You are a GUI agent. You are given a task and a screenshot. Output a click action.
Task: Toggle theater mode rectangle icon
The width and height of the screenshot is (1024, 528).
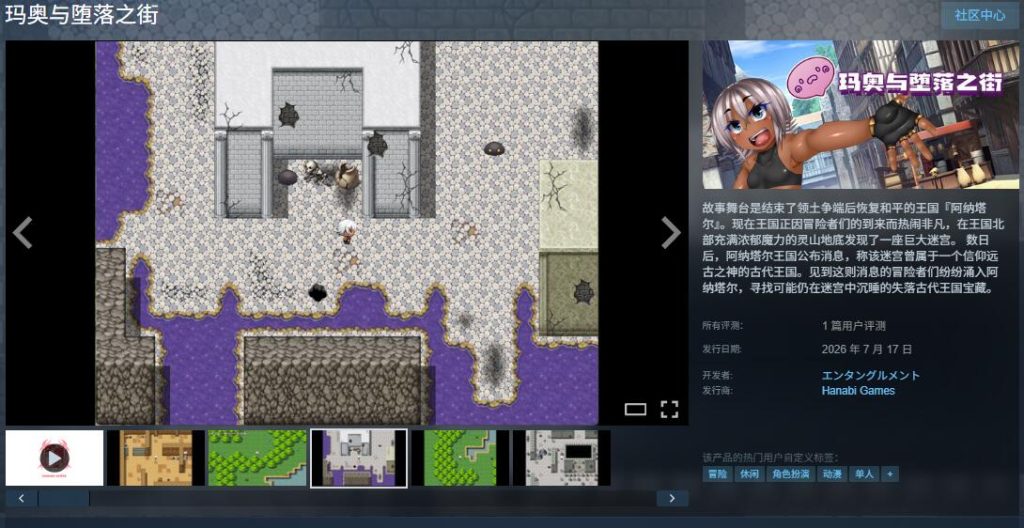[635, 410]
